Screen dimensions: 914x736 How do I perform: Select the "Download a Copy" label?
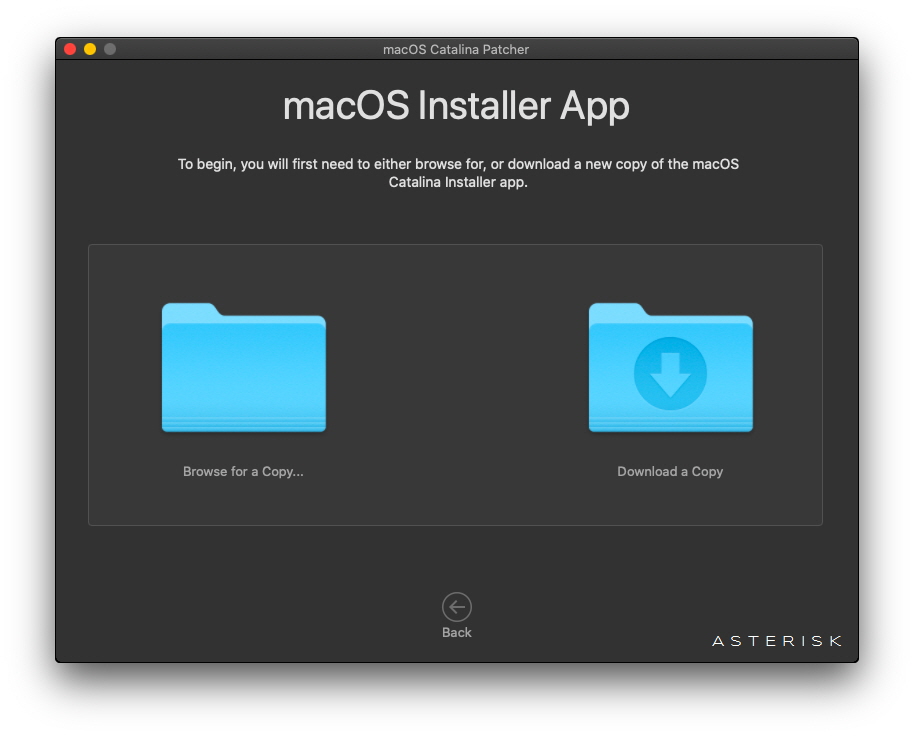point(670,471)
